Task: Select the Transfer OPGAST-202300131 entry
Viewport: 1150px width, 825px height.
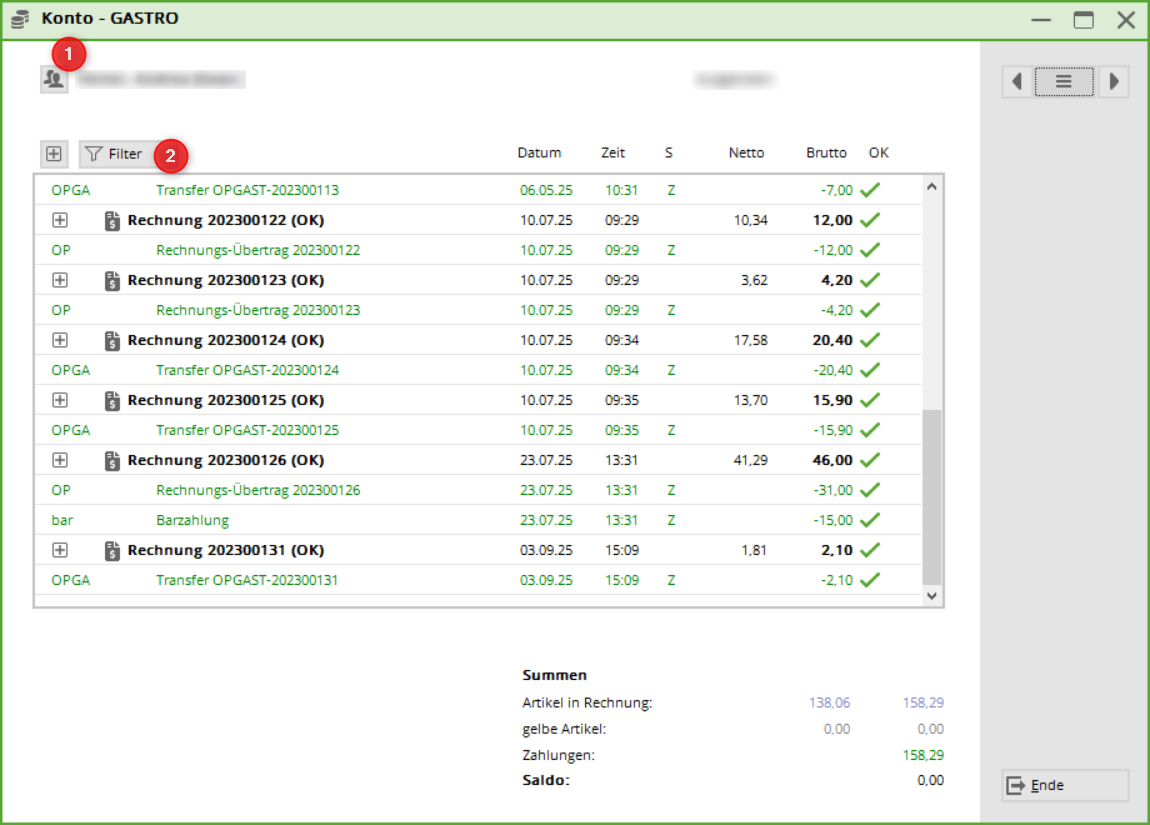Action: 247,580
